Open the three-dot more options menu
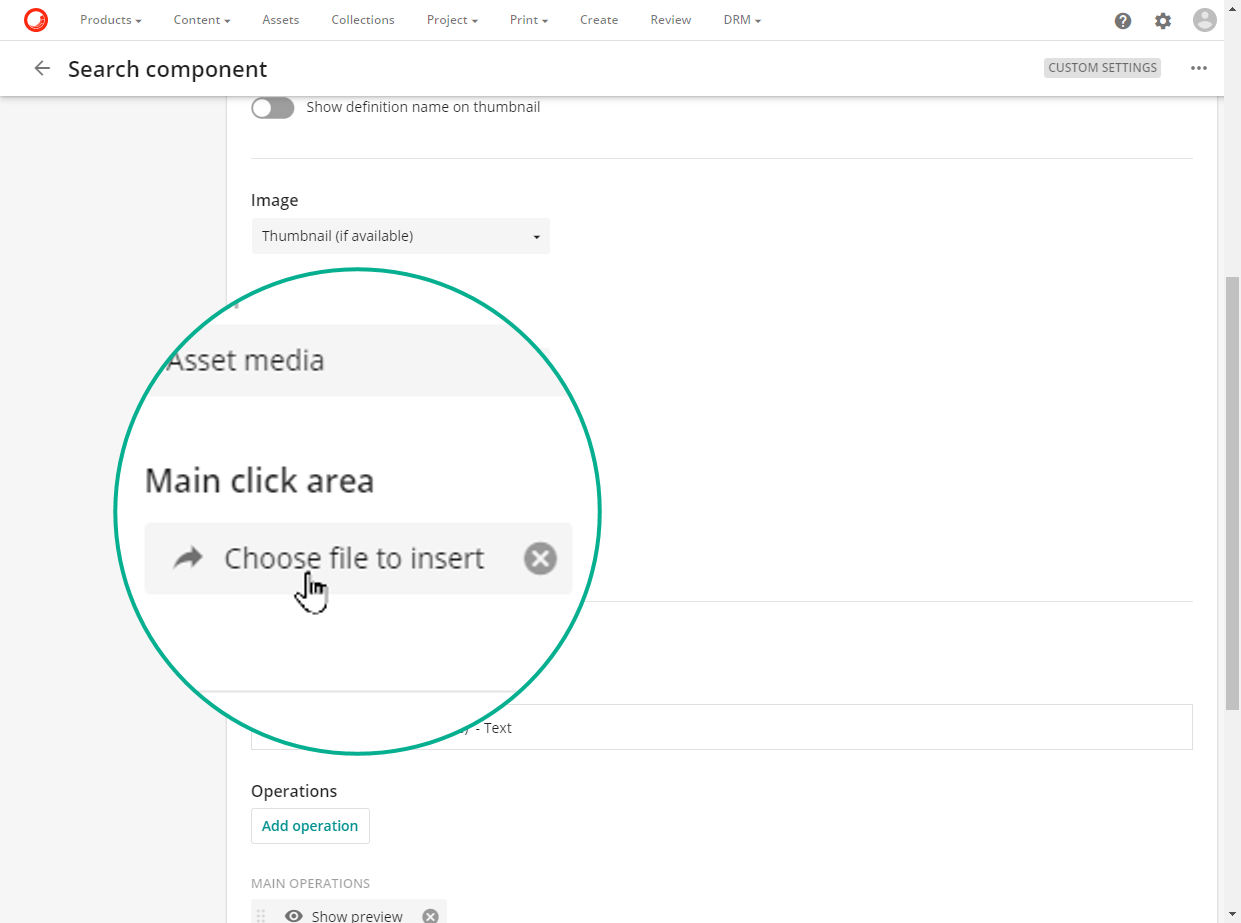 [1199, 69]
